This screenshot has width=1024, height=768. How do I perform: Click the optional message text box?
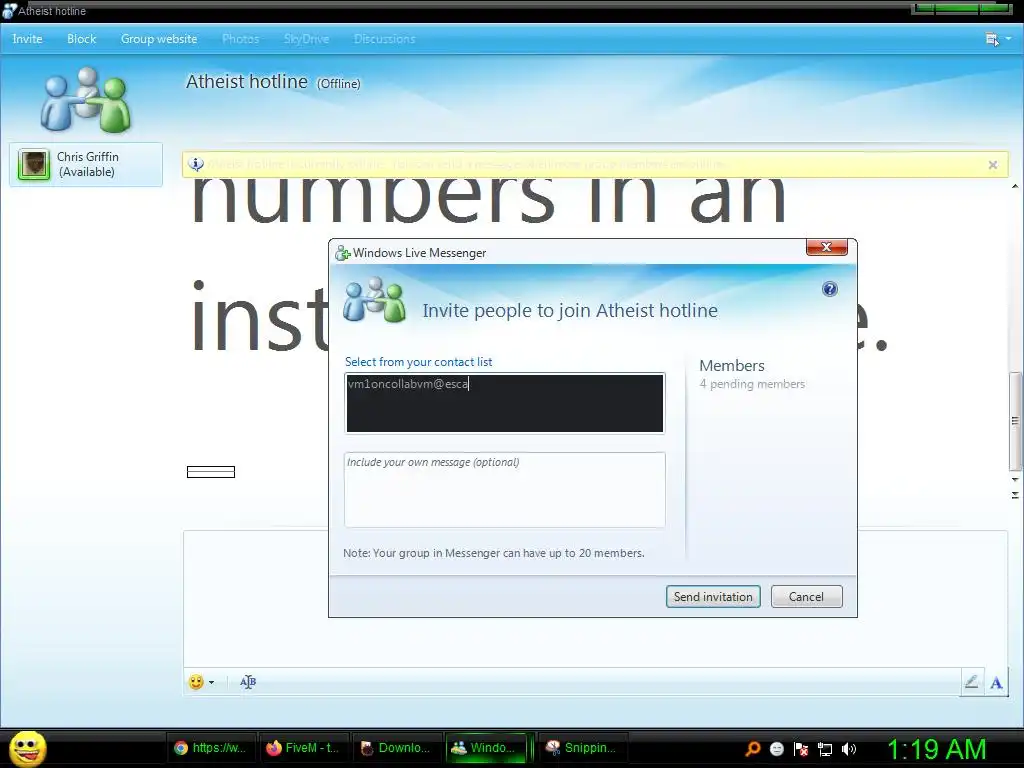[505, 490]
